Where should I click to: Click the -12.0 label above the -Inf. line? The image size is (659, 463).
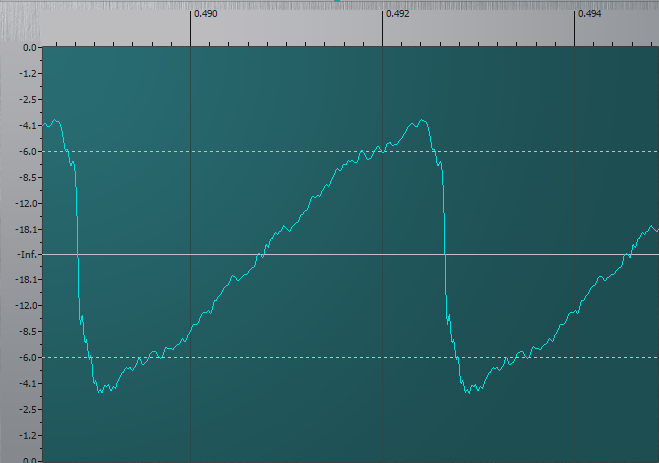[26, 204]
